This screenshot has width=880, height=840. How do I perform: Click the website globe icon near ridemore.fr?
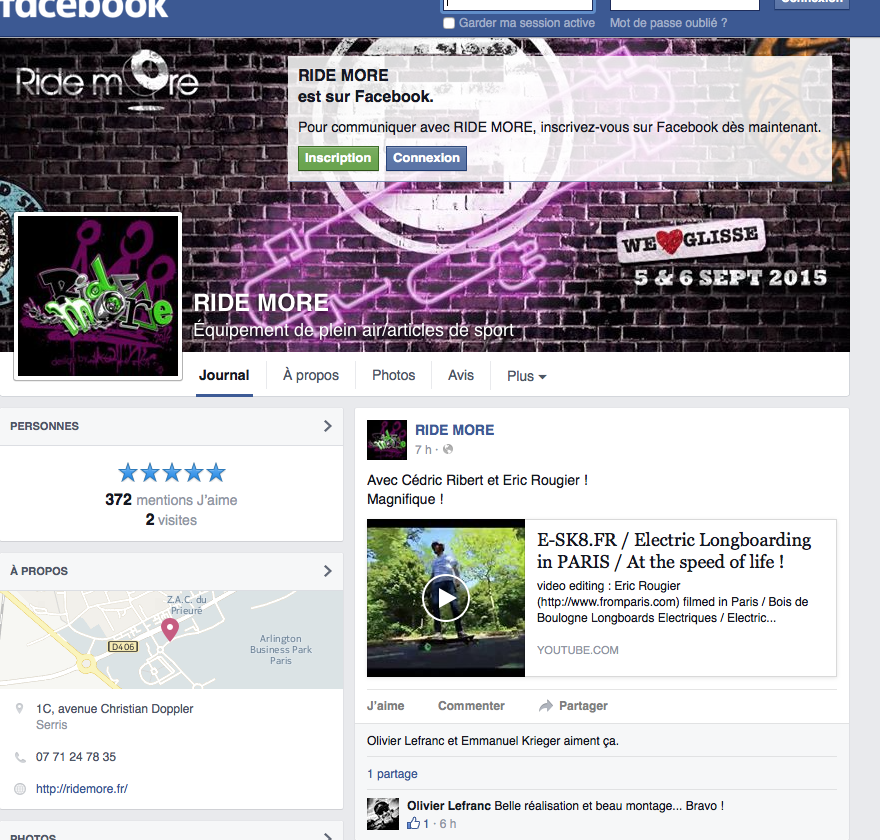point(20,789)
